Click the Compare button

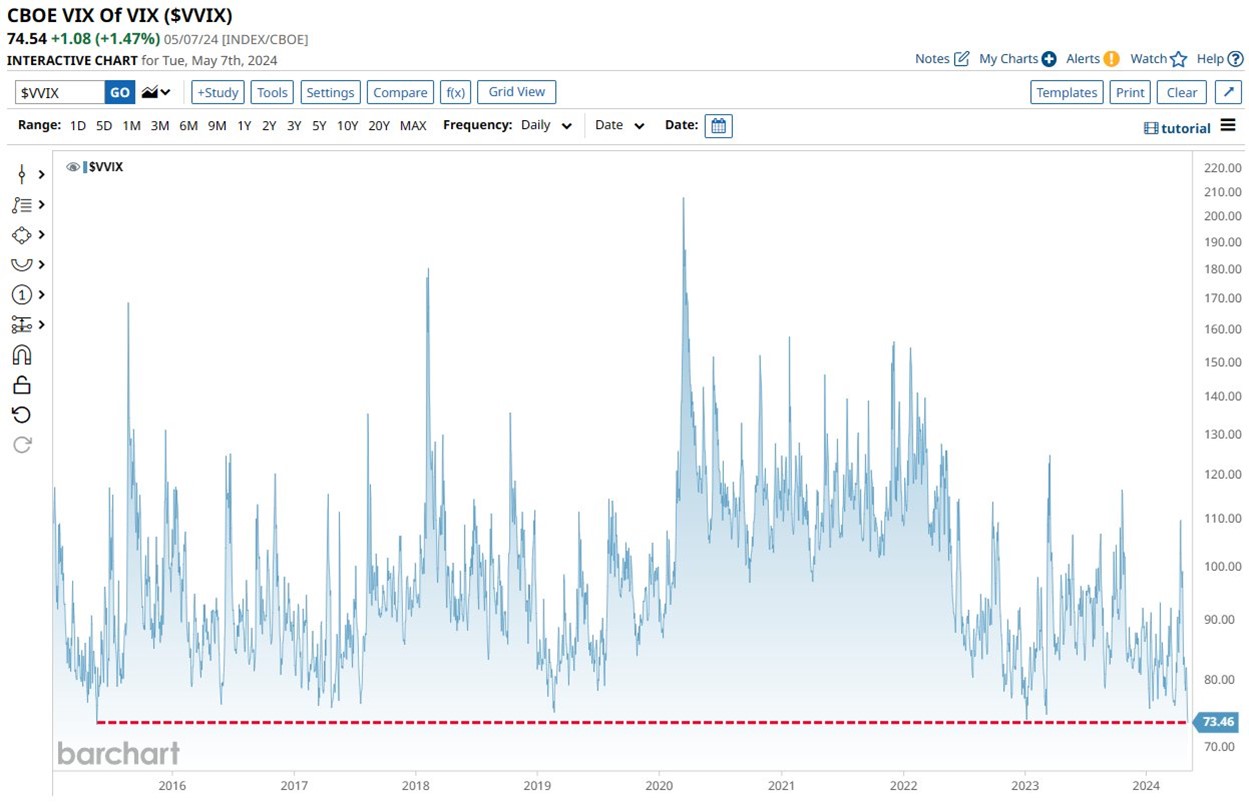pyautogui.click(x=400, y=92)
